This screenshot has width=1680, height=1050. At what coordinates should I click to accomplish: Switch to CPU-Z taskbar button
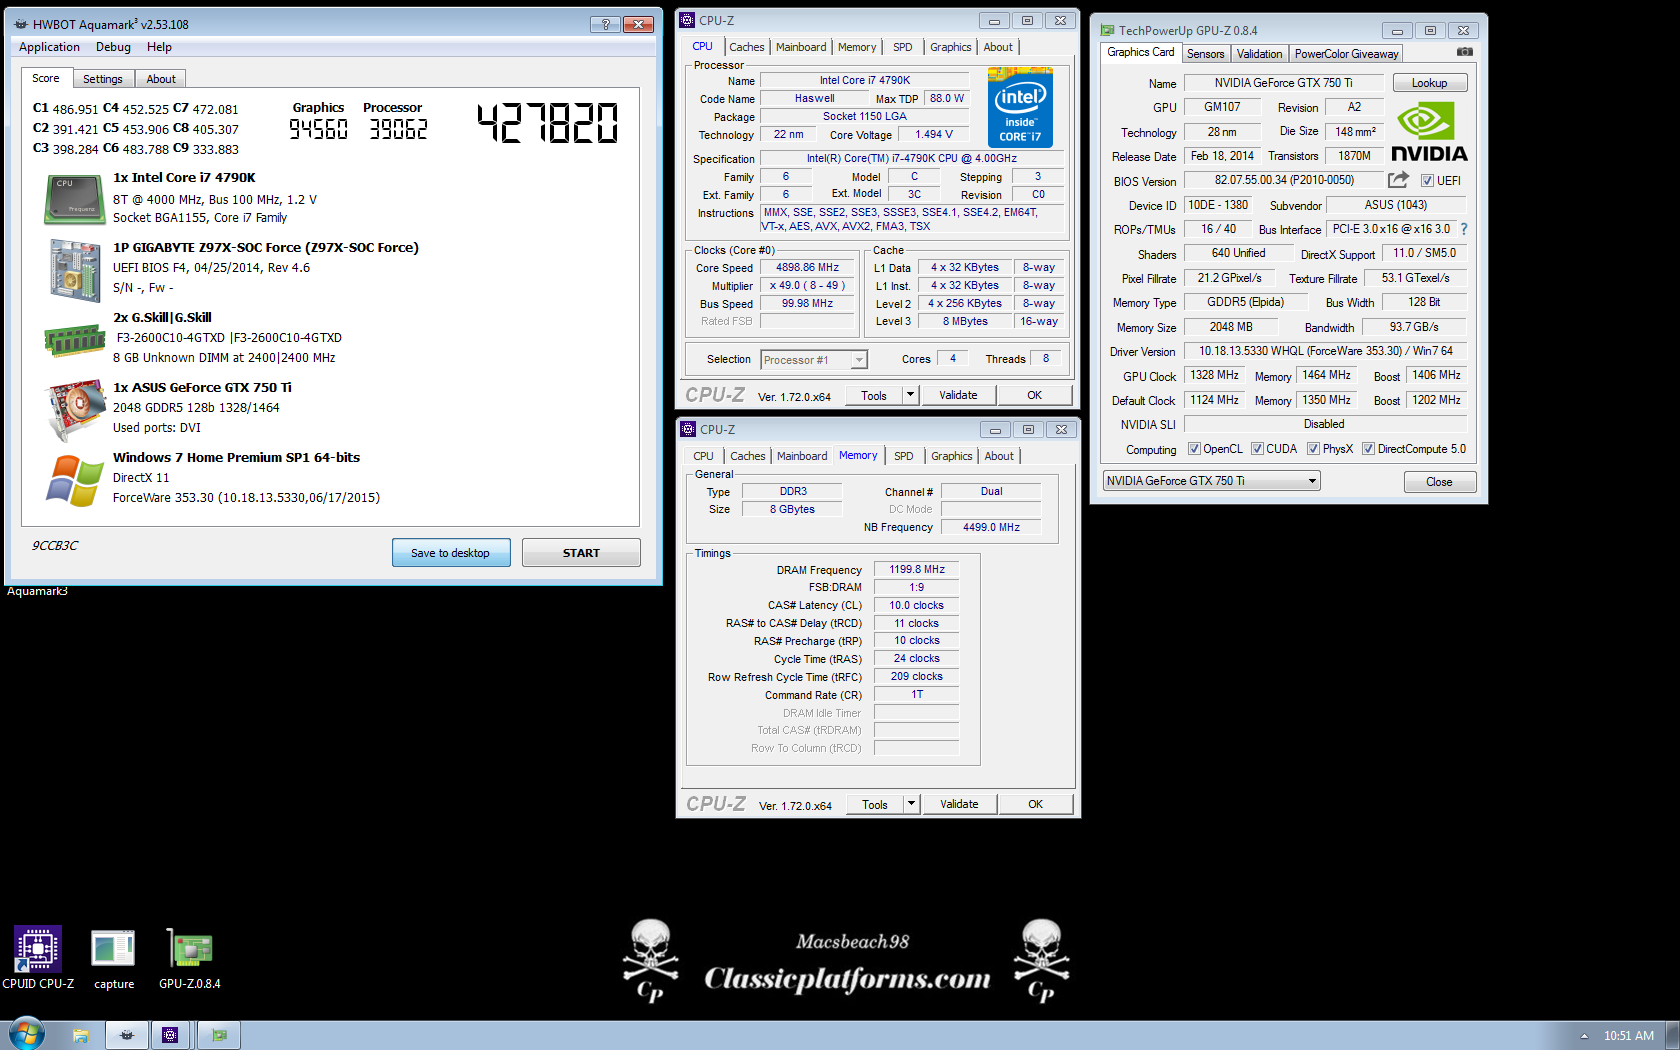[170, 1035]
